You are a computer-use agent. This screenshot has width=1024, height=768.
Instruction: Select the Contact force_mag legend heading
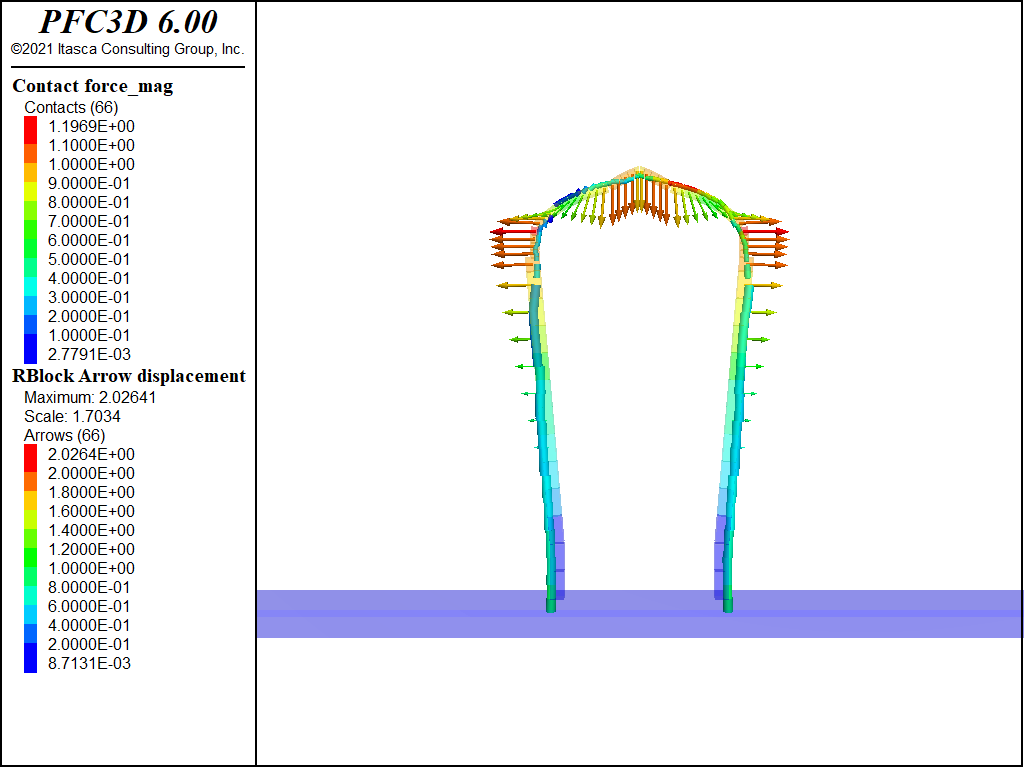[x=92, y=86]
